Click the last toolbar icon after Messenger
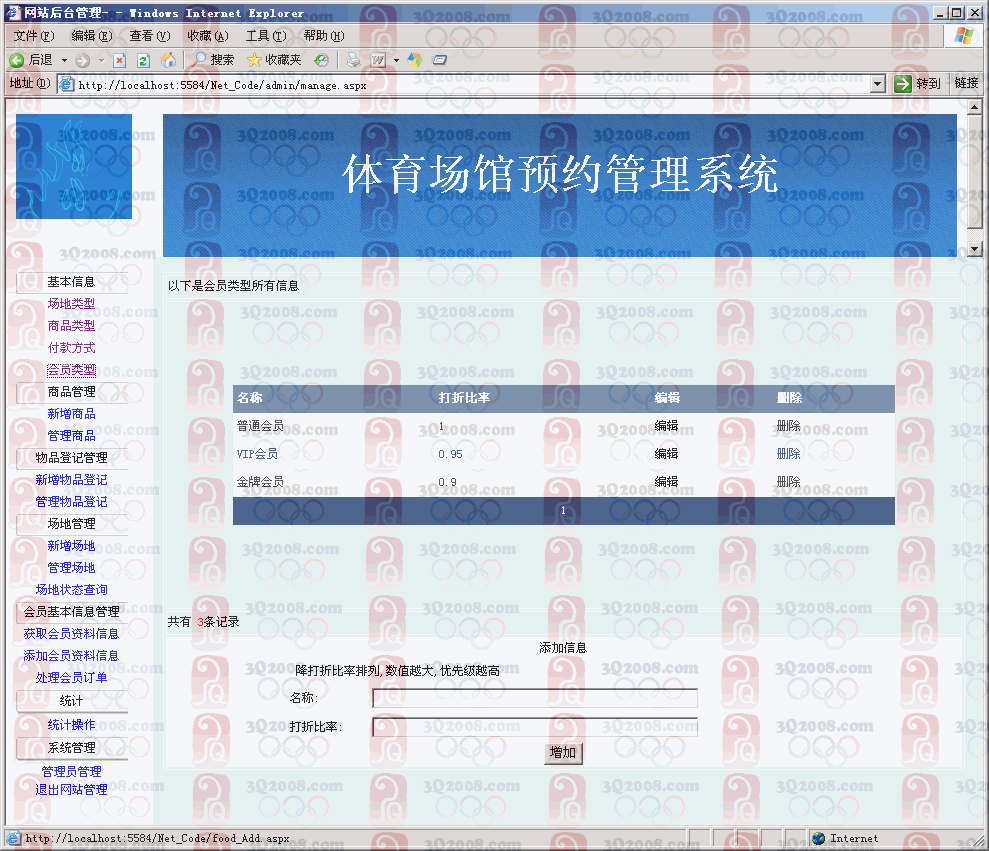This screenshot has width=989, height=851. tap(440, 60)
